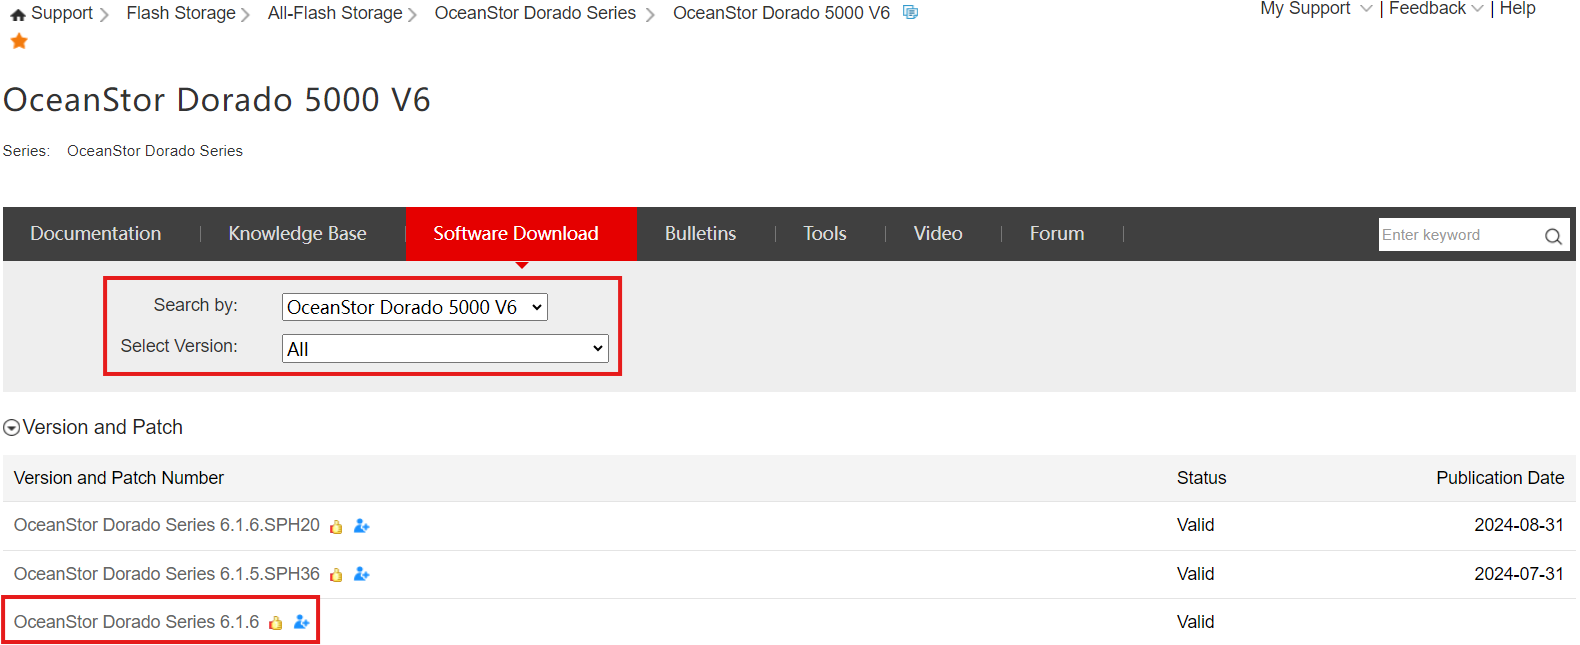Expand the My Support menu

point(1316,9)
